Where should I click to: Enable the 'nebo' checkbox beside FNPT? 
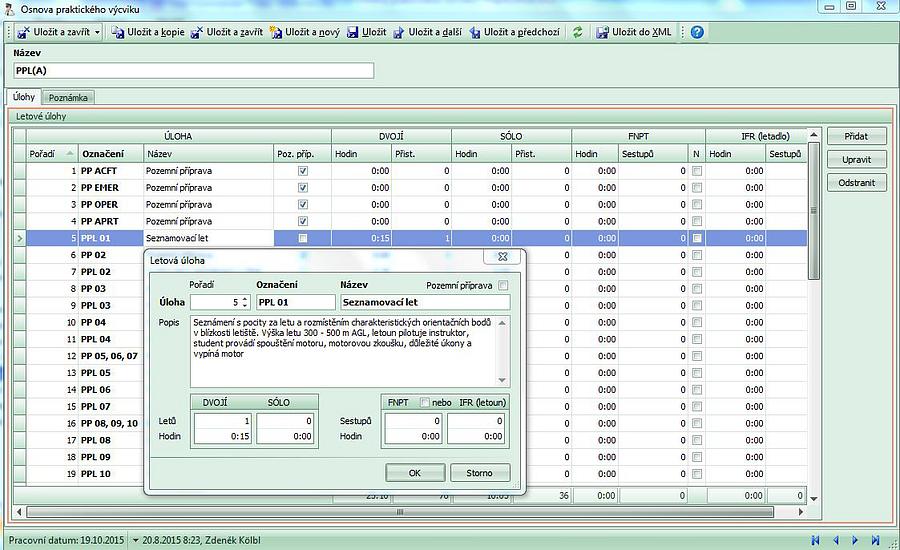(x=425, y=402)
